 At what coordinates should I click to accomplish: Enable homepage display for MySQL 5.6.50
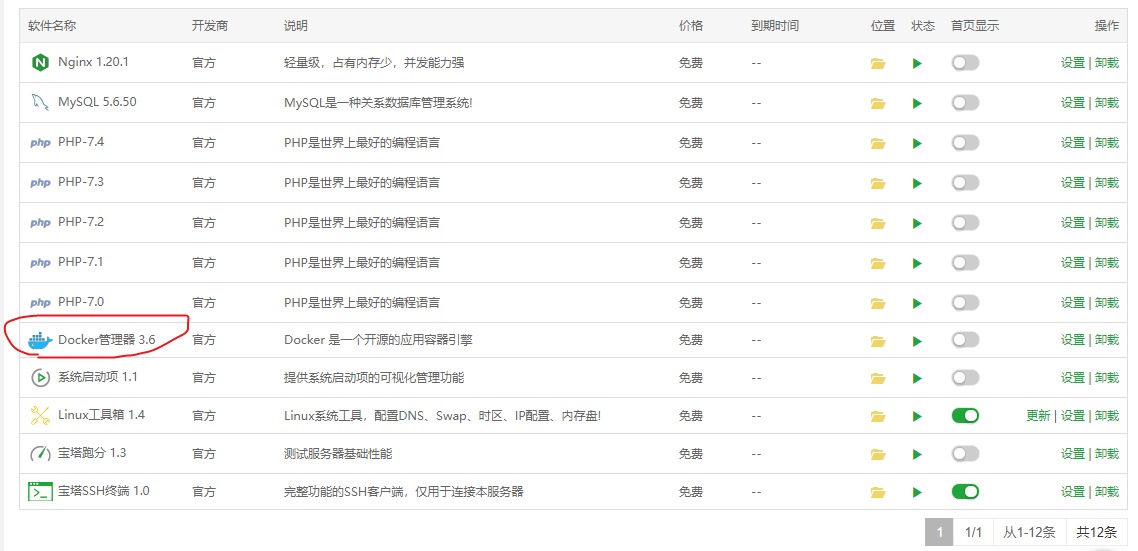pos(965,103)
